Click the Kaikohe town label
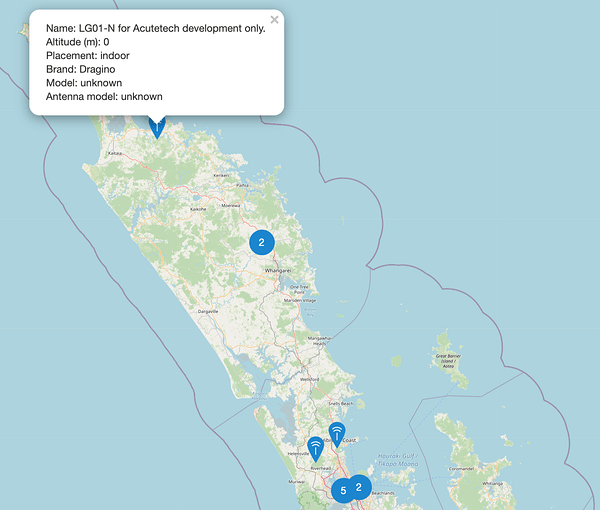Image resolution: width=600 pixels, height=510 pixels. click(198, 209)
